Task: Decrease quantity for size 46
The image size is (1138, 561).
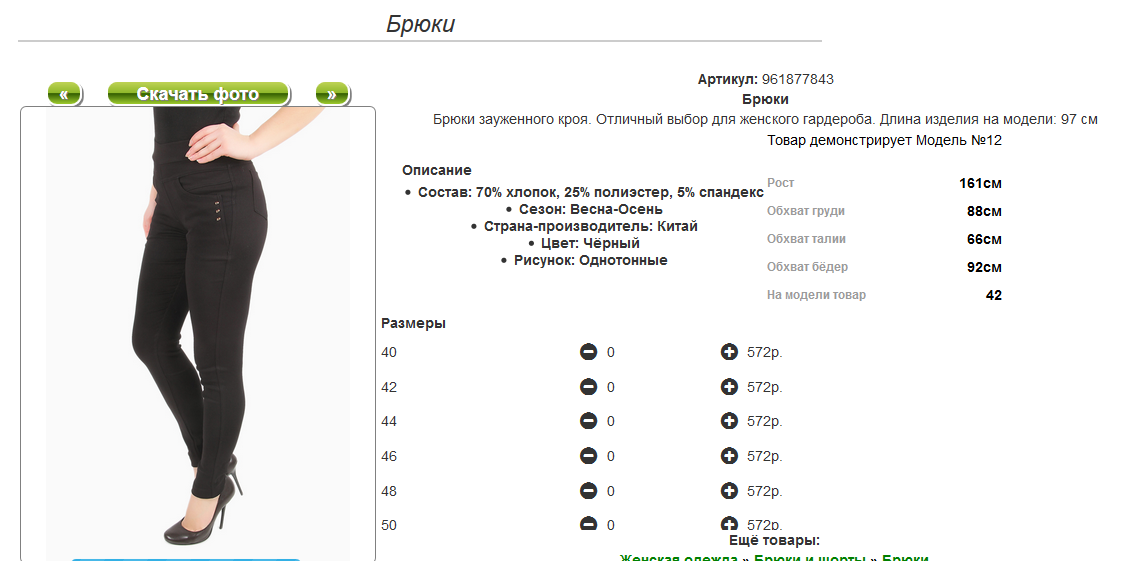Action: [x=589, y=456]
